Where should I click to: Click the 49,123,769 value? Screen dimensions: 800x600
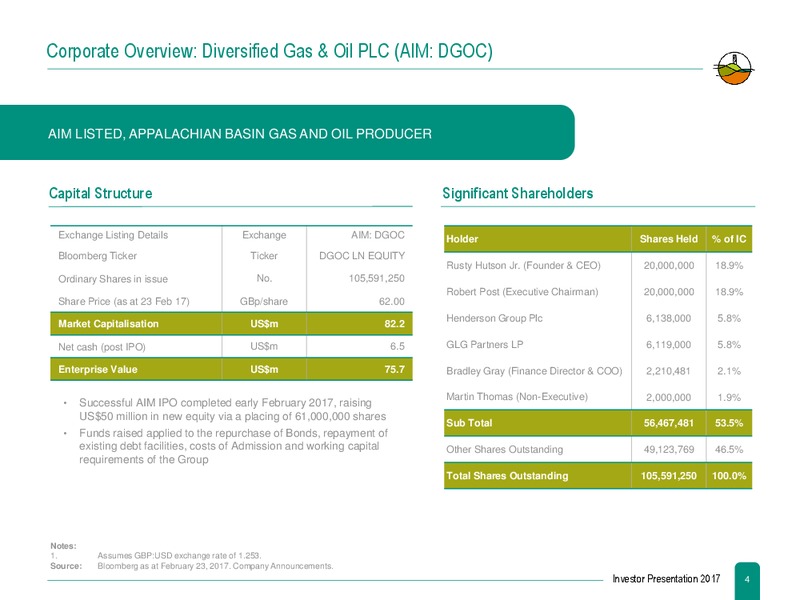[x=668, y=449]
